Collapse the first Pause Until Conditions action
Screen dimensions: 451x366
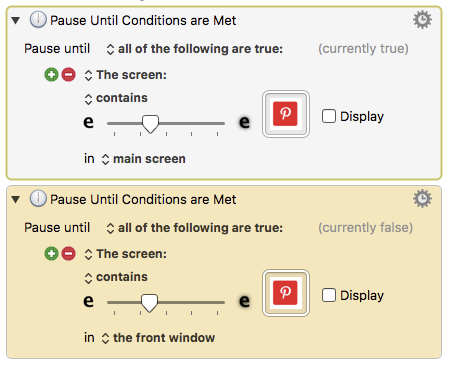pyautogui.click(x=15, y=21)
